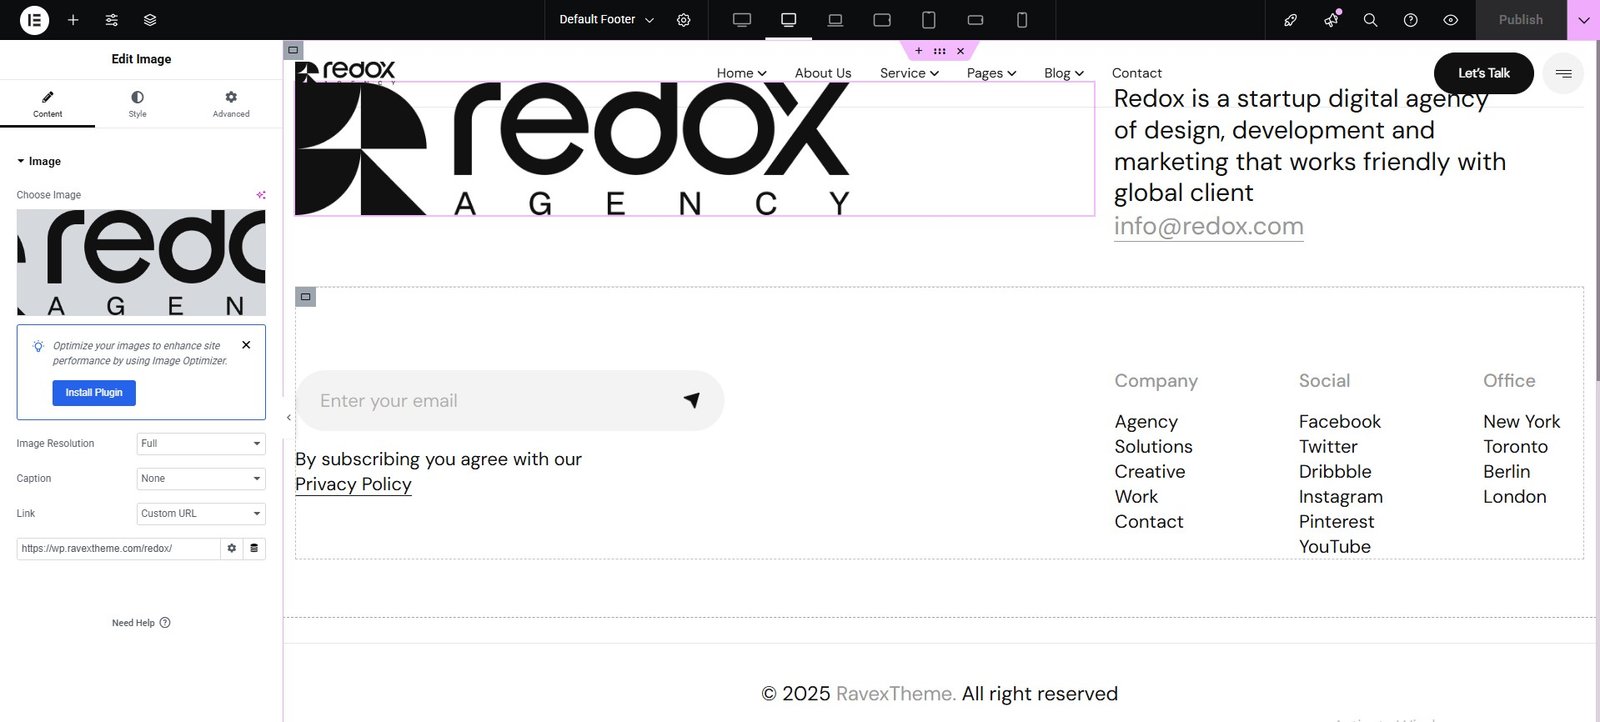1600x722 pixels.
Task: Click the Need Help link
Action: (141, 623)
